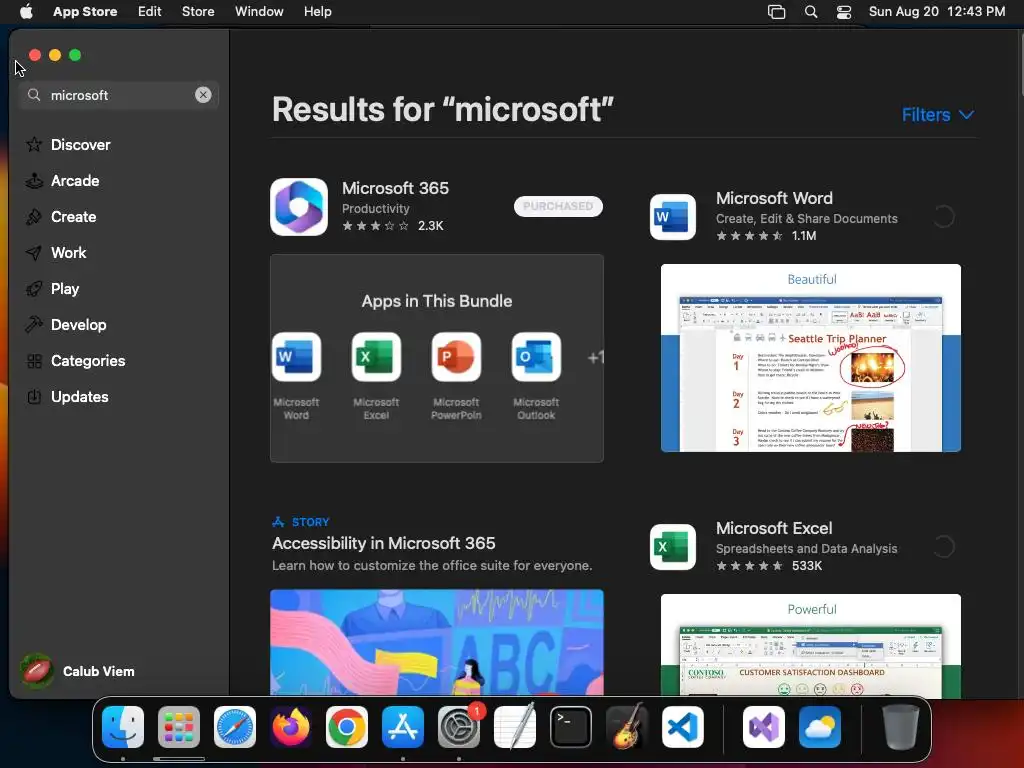Open Microsoft 365 app icon
Screen dimensions: 1024x768
(299, 207)
